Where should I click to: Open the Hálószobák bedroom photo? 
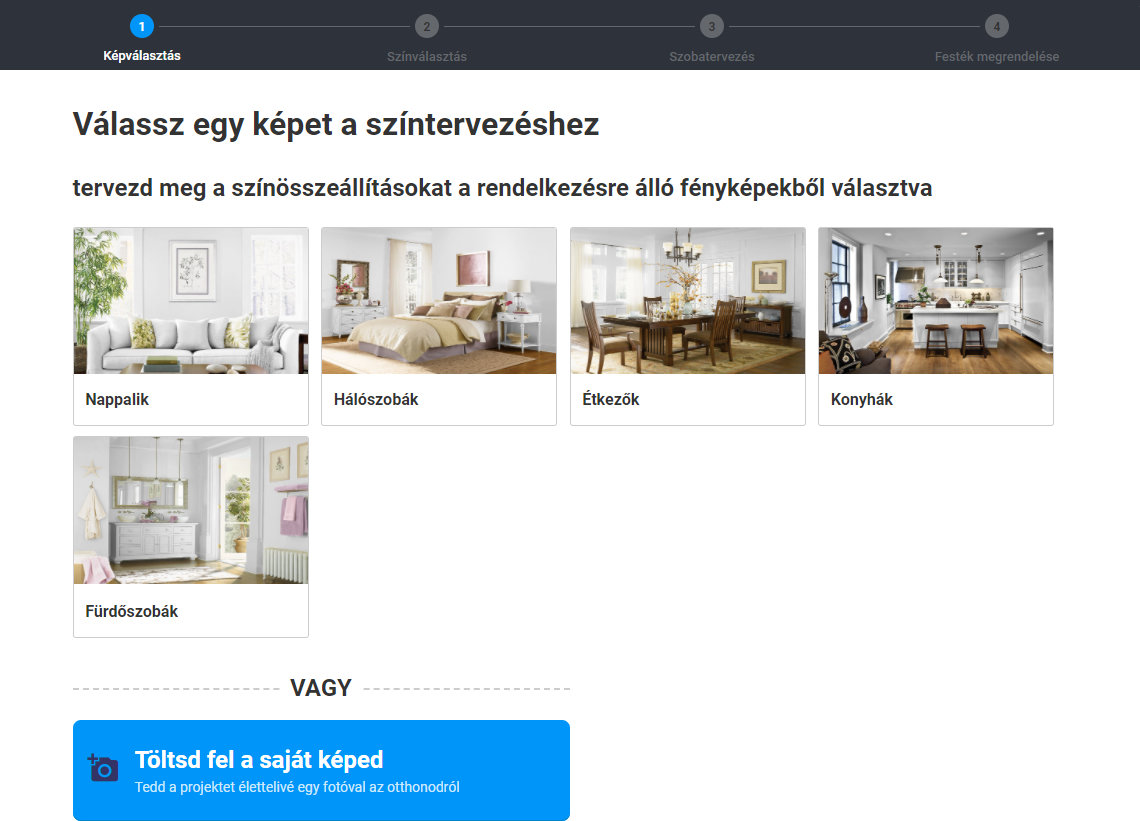(x=439, y=301)
